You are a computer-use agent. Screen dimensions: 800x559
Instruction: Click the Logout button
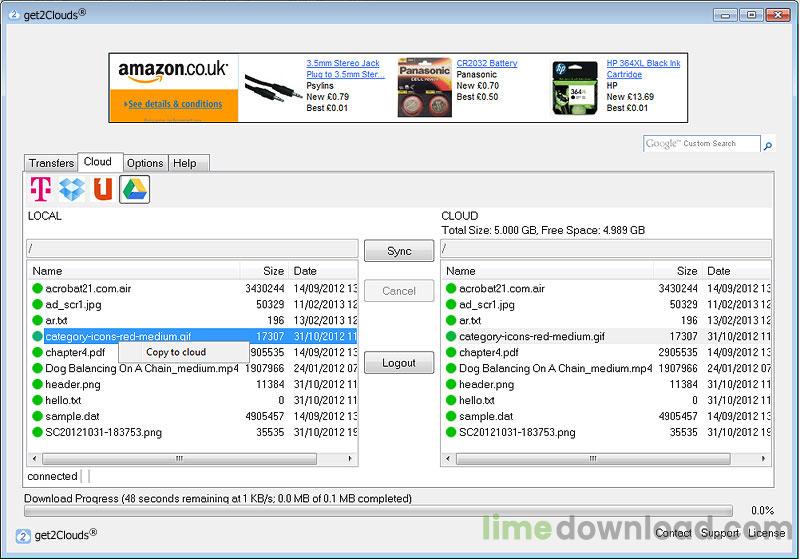[x=399, y=363]
